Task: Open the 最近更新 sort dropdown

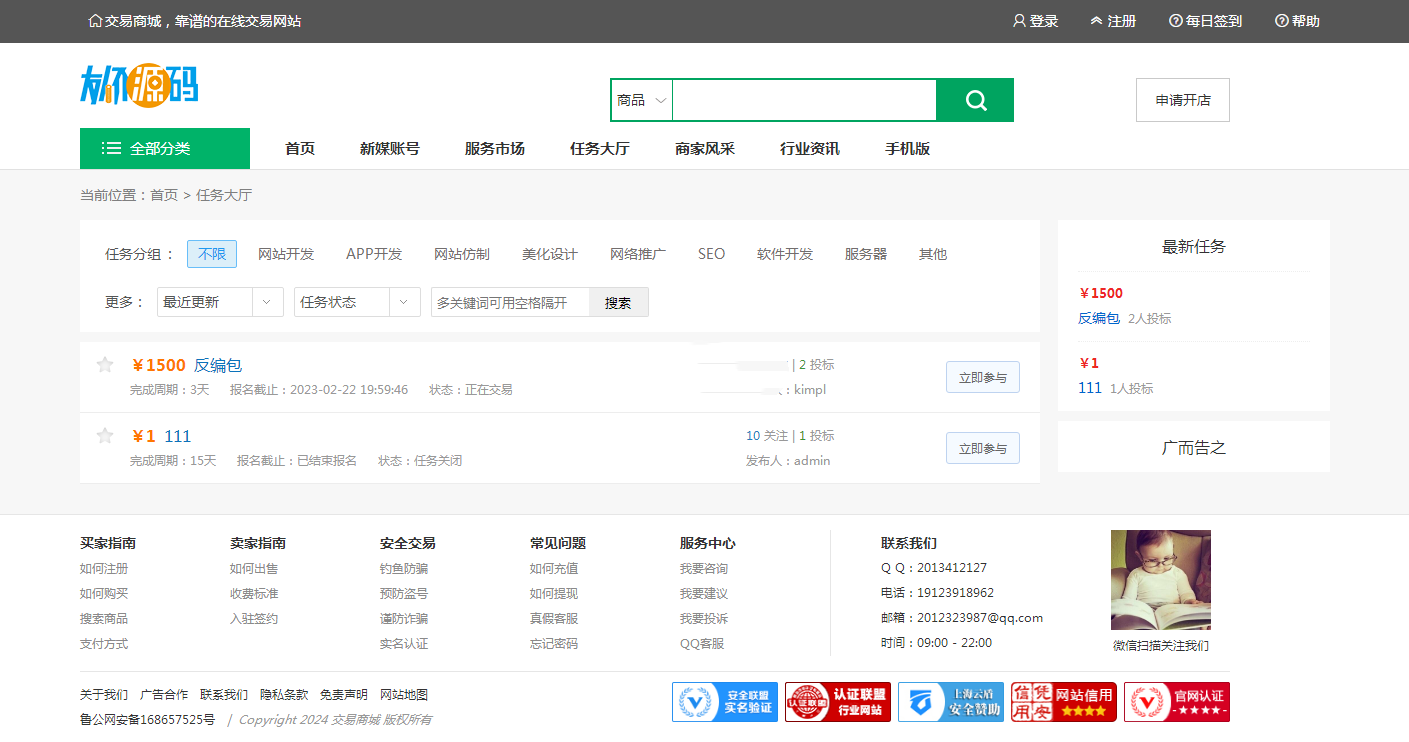Action: [220, 302]
